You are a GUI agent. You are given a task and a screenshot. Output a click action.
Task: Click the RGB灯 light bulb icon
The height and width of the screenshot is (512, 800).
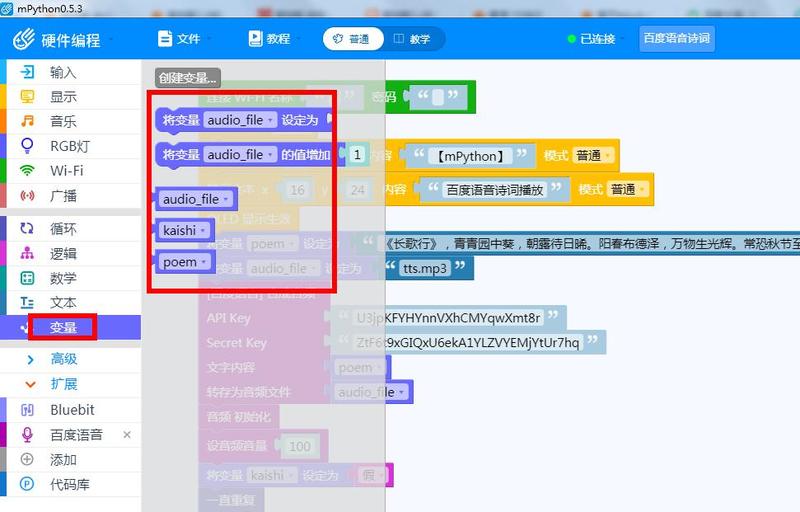[28, 146]
